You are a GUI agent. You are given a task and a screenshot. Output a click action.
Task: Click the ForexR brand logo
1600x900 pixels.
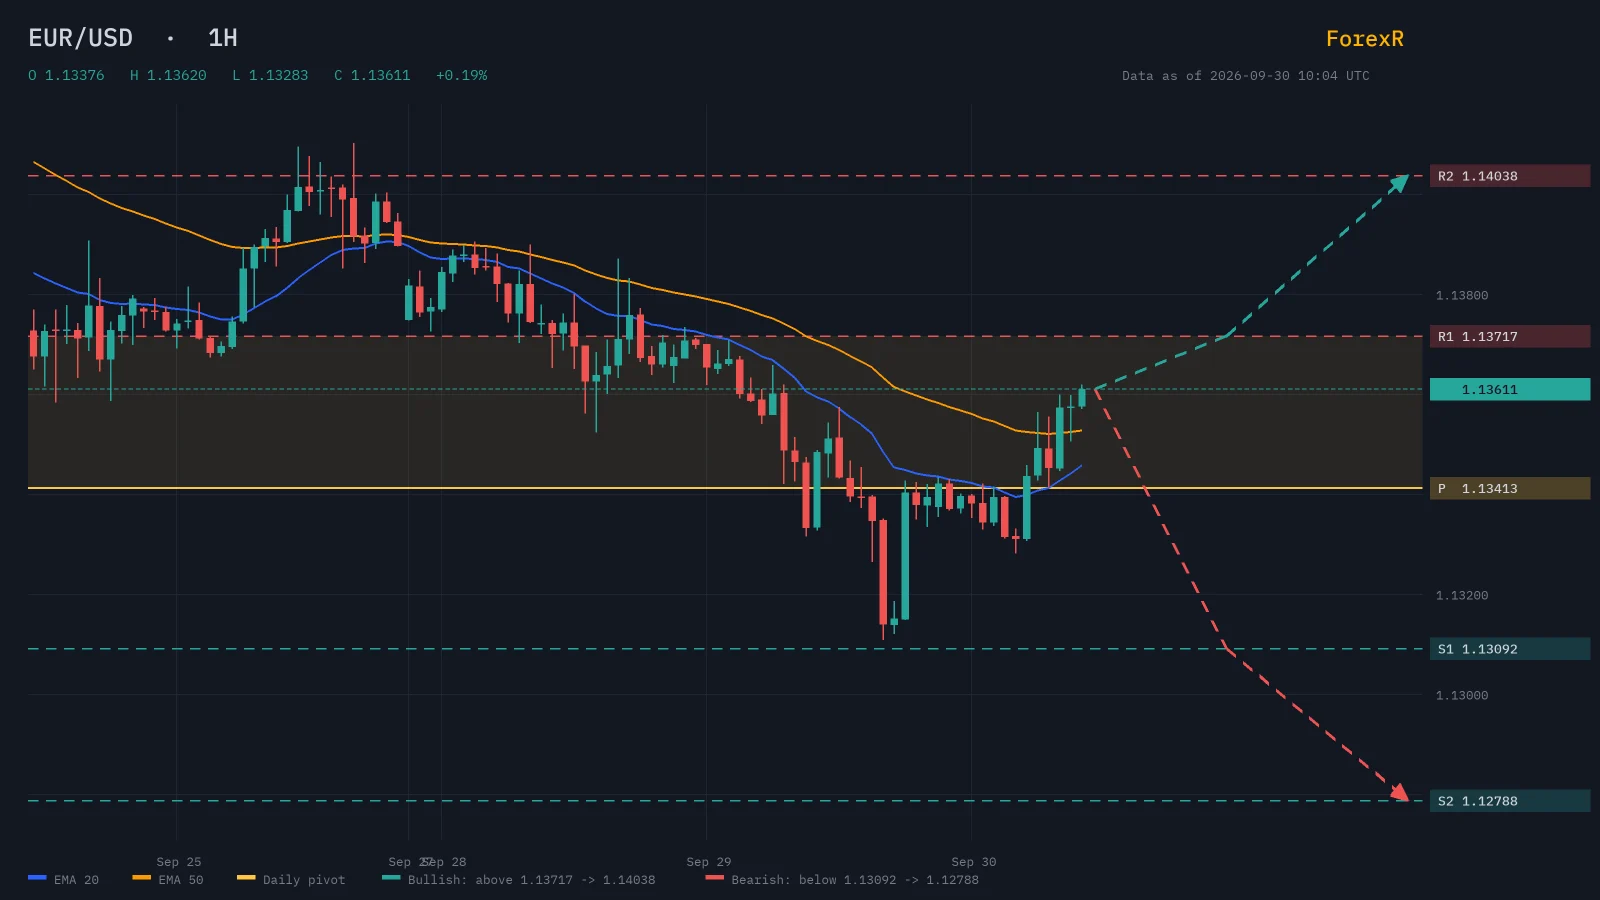[1364, 39]
